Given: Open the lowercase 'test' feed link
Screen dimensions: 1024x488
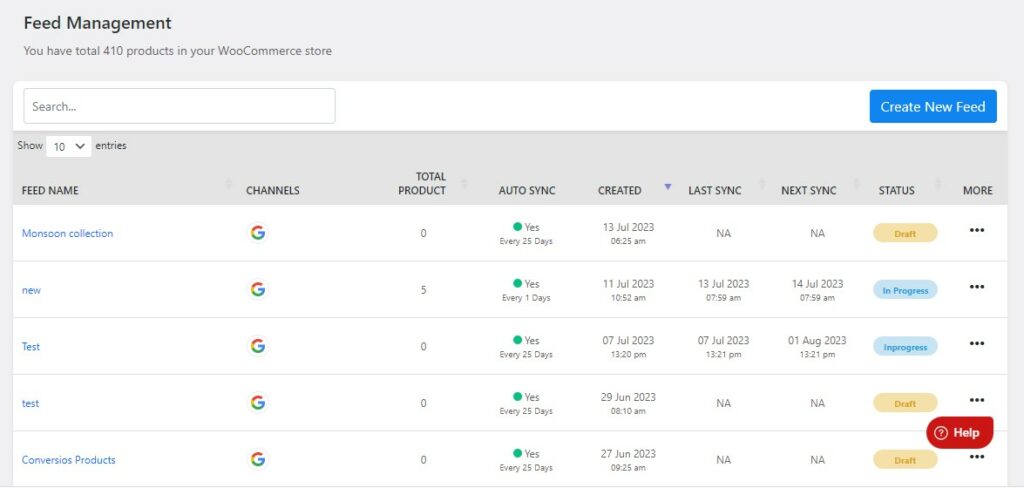Looking at the screenshot, I should click(x=31, y=404).
